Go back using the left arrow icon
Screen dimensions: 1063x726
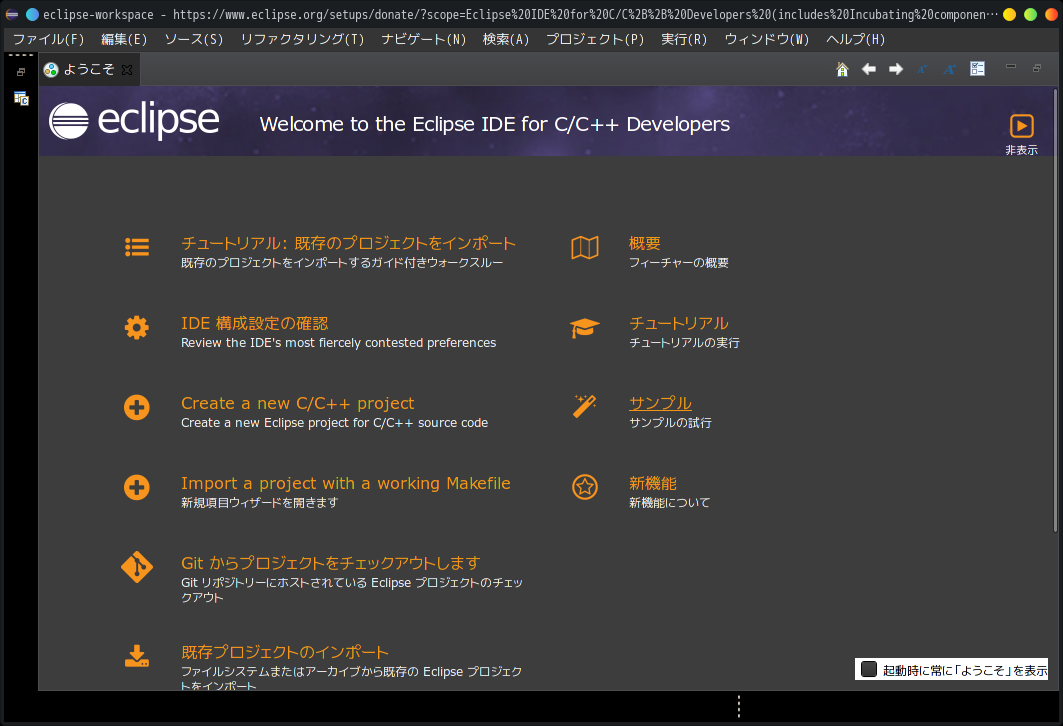tap(868, 69)
